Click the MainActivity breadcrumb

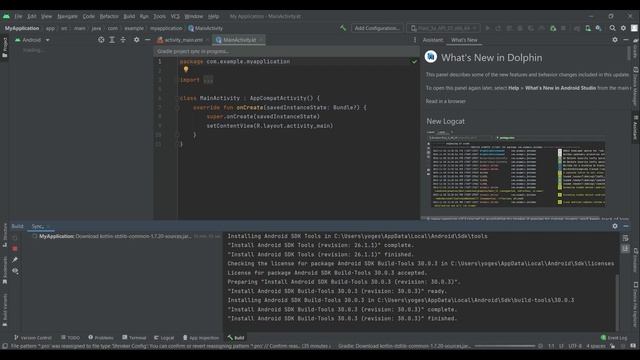[206, 28]
